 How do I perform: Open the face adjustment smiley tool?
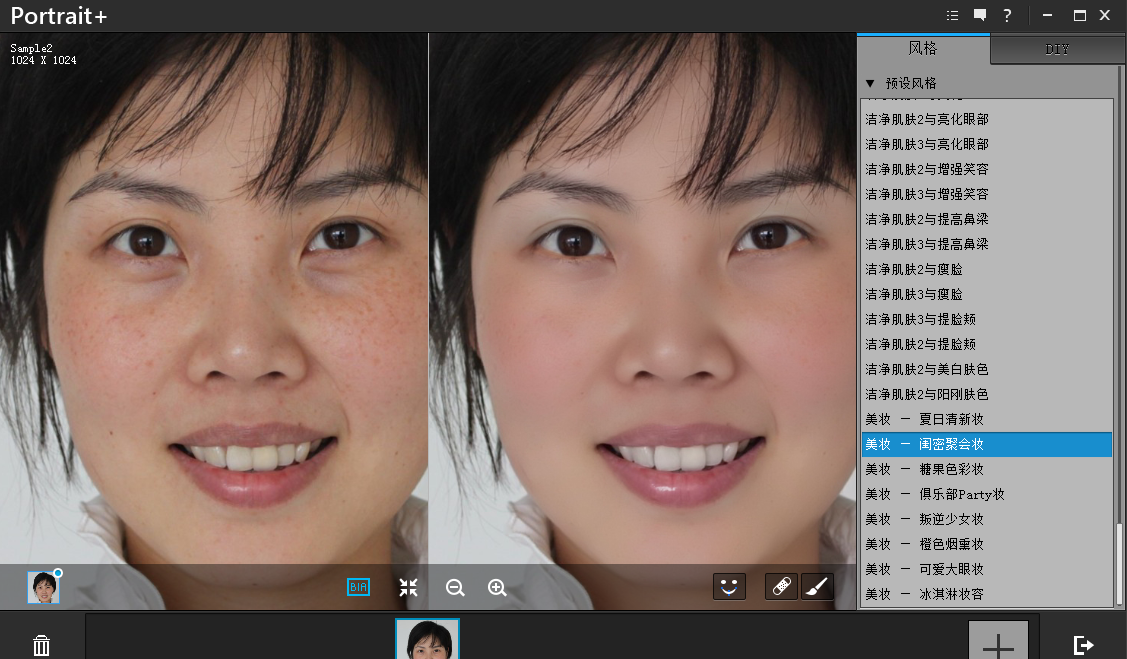pos(729,587)
